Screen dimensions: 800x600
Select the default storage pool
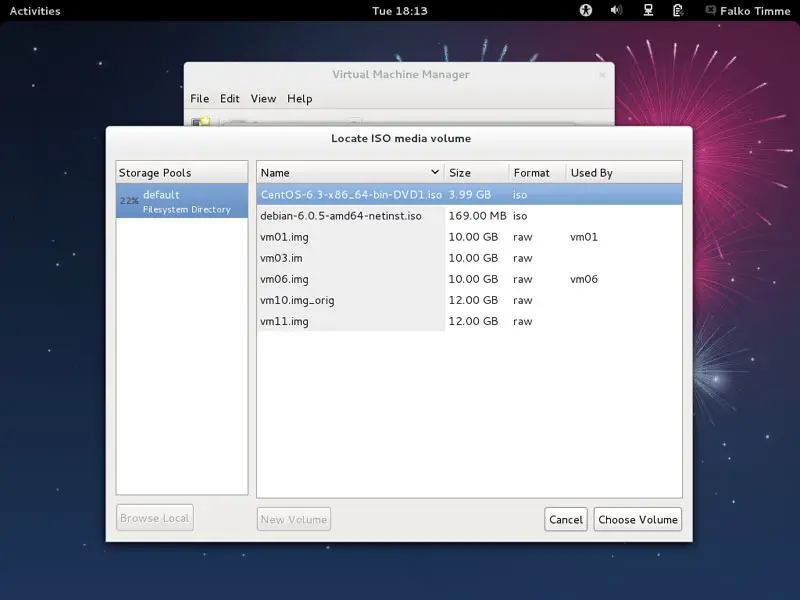pyautogui.click(x=182, y=201)
